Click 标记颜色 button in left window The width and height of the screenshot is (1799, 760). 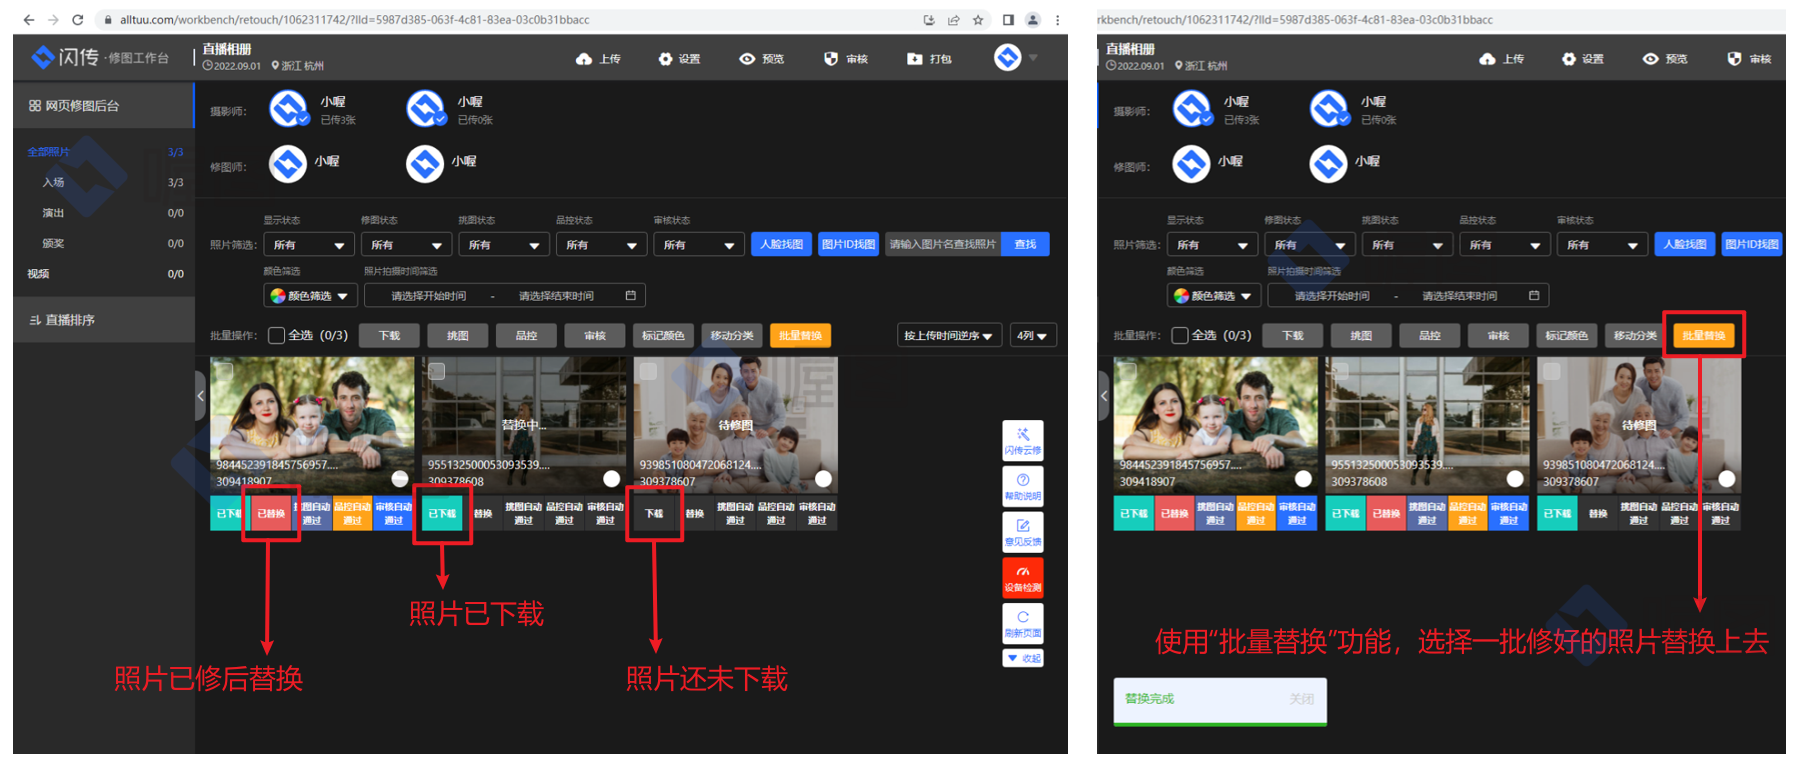click(663, 336)
